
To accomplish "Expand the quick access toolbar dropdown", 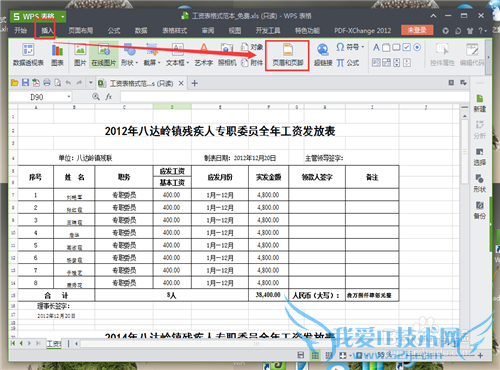I will pos(90,83).
